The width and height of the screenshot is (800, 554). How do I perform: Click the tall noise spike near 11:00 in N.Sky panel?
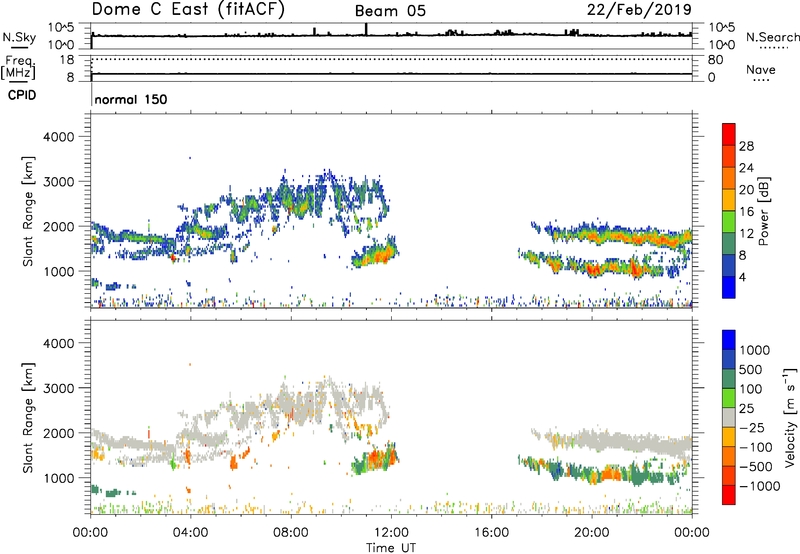tap(366, 30)
